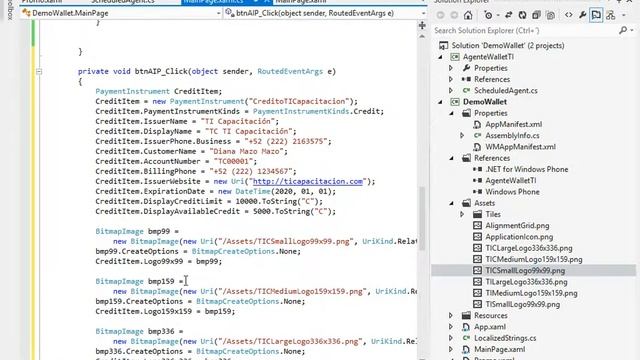Screen dimensions: 640x360
Task: Click inside the Search Solution Explorer box
Action: click(524, 31)
